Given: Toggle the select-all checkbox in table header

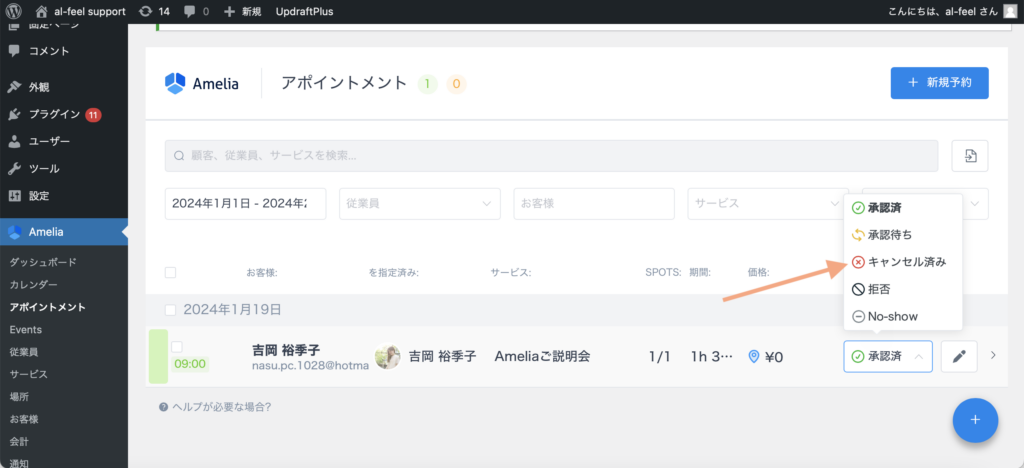Looking at the screenshot, I should [170, 272].
